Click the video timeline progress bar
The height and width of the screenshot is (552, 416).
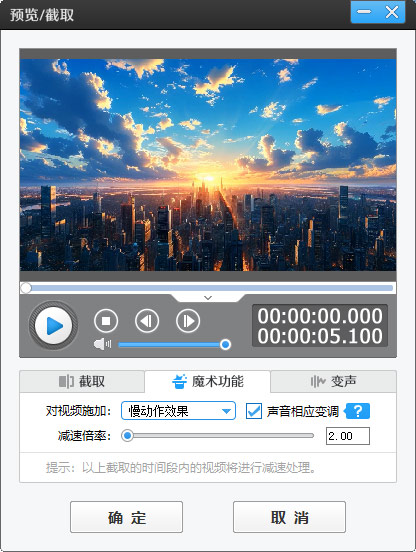tap(208, 288)
